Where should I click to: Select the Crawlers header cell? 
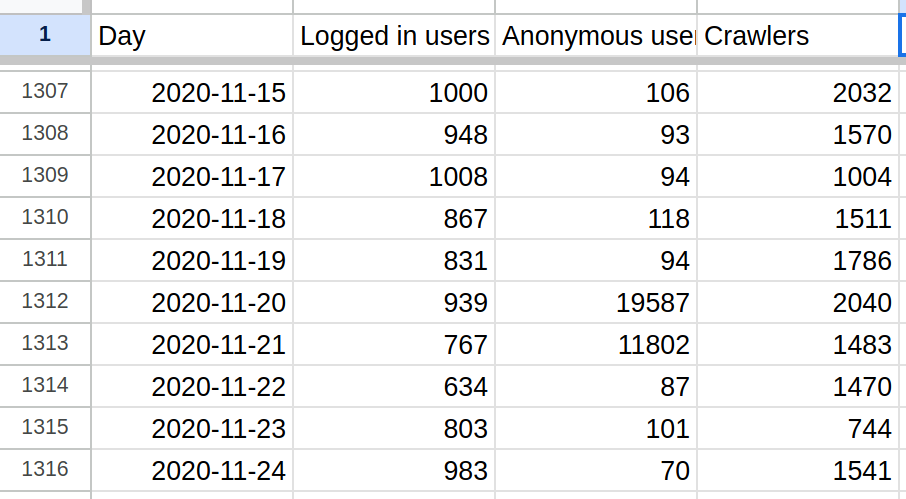[x=798, y=35]
